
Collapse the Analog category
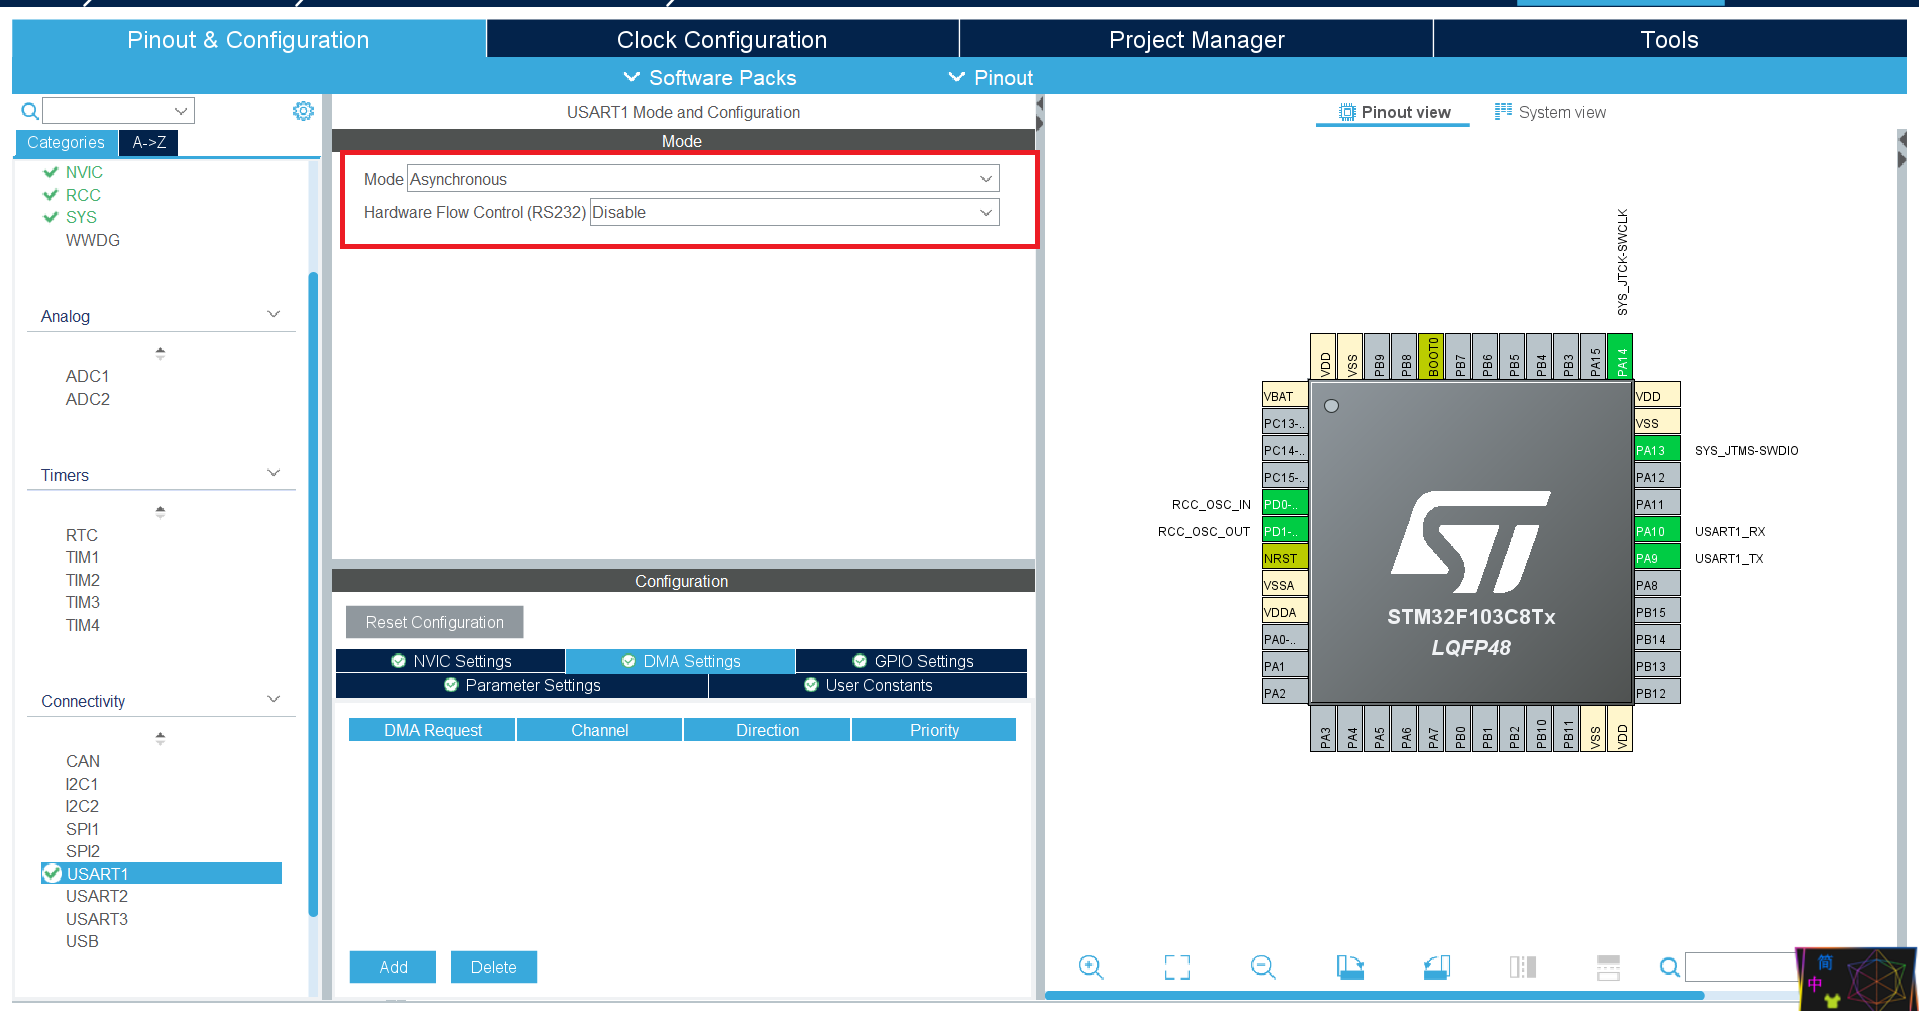(273, 315)
